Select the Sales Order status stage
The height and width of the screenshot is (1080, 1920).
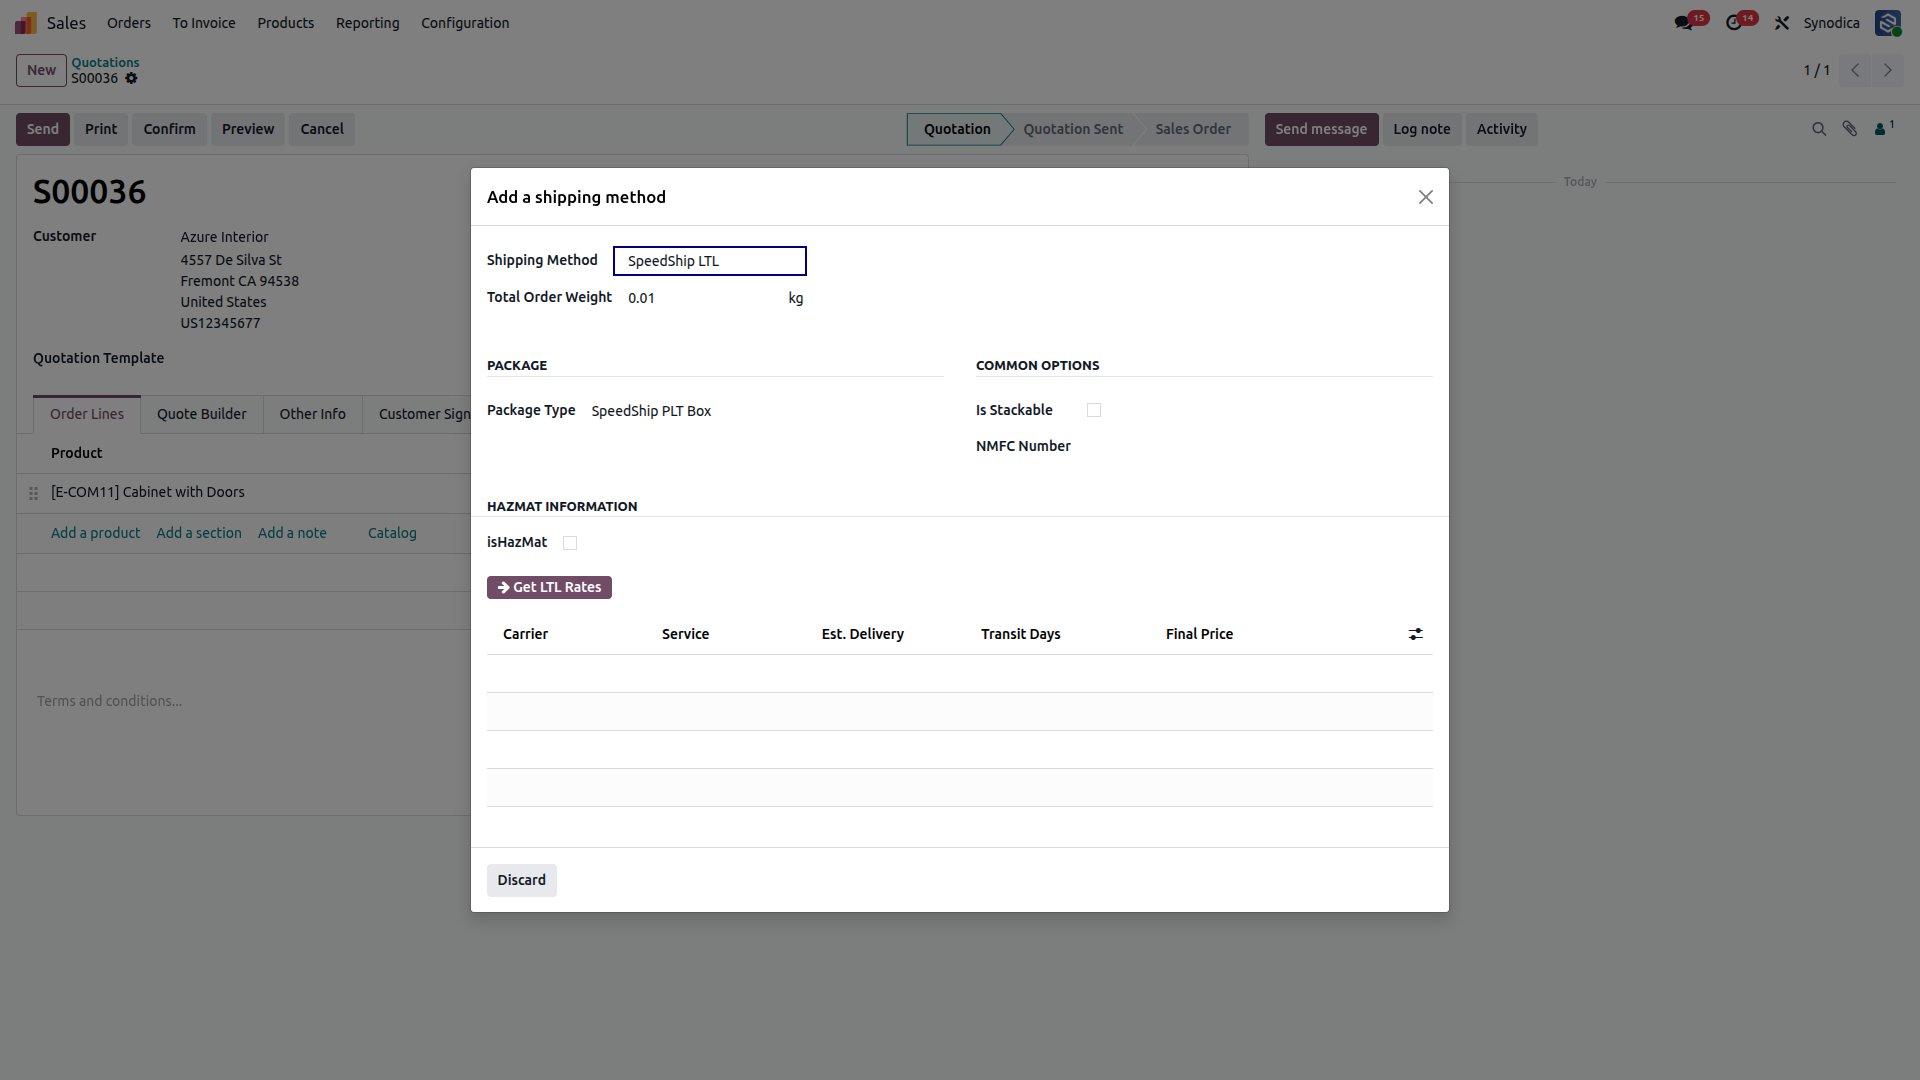click(x=1193, y=129)
